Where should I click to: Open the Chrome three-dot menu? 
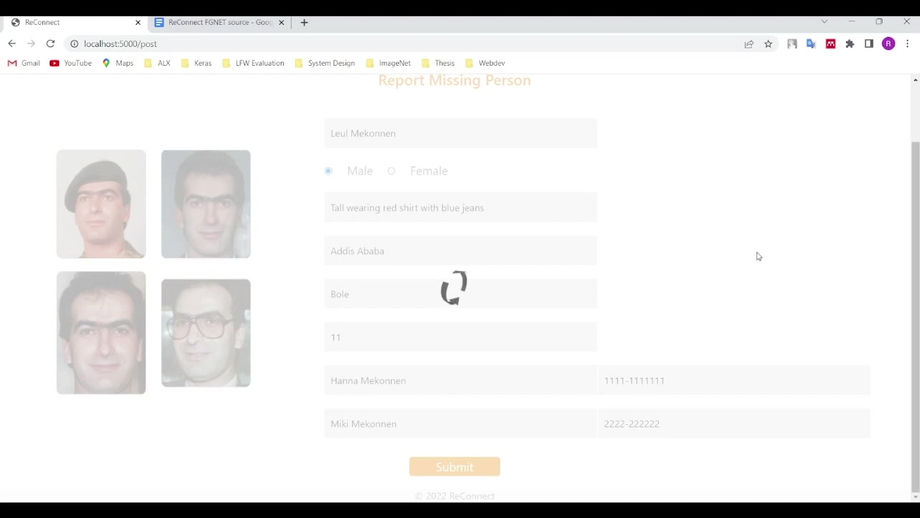907,44
